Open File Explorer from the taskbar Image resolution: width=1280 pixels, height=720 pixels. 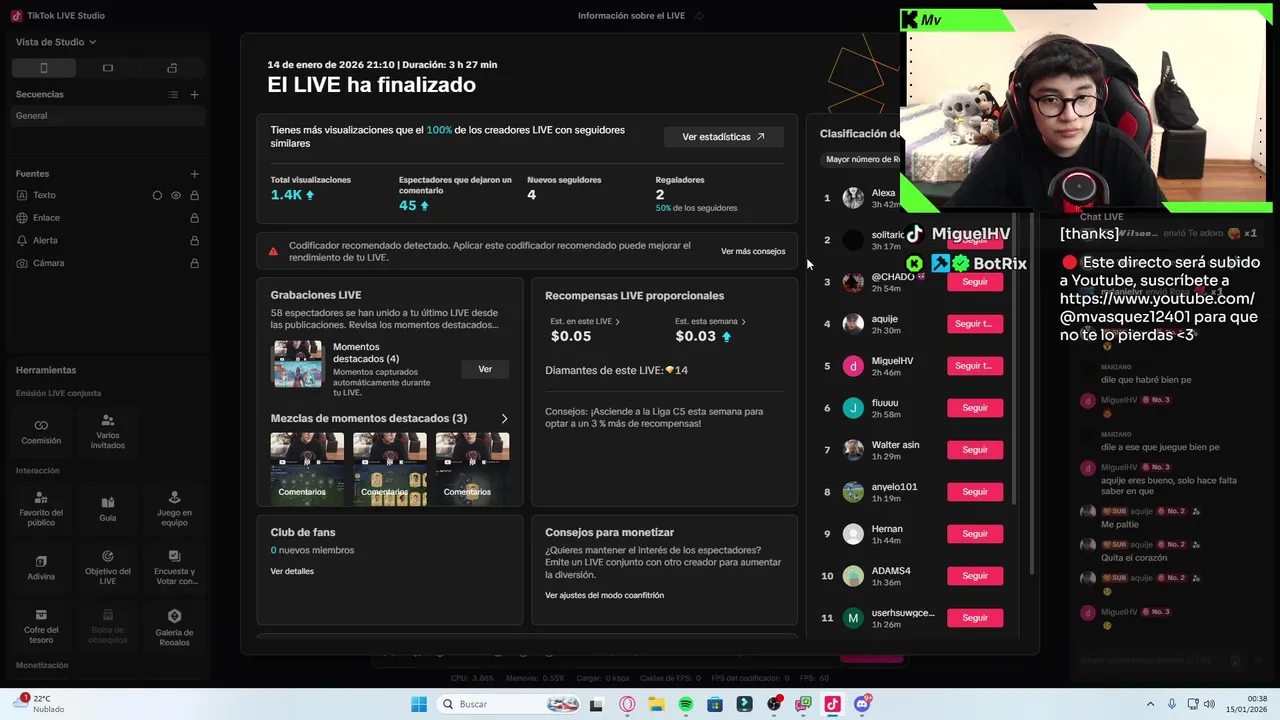coord(656,705)
